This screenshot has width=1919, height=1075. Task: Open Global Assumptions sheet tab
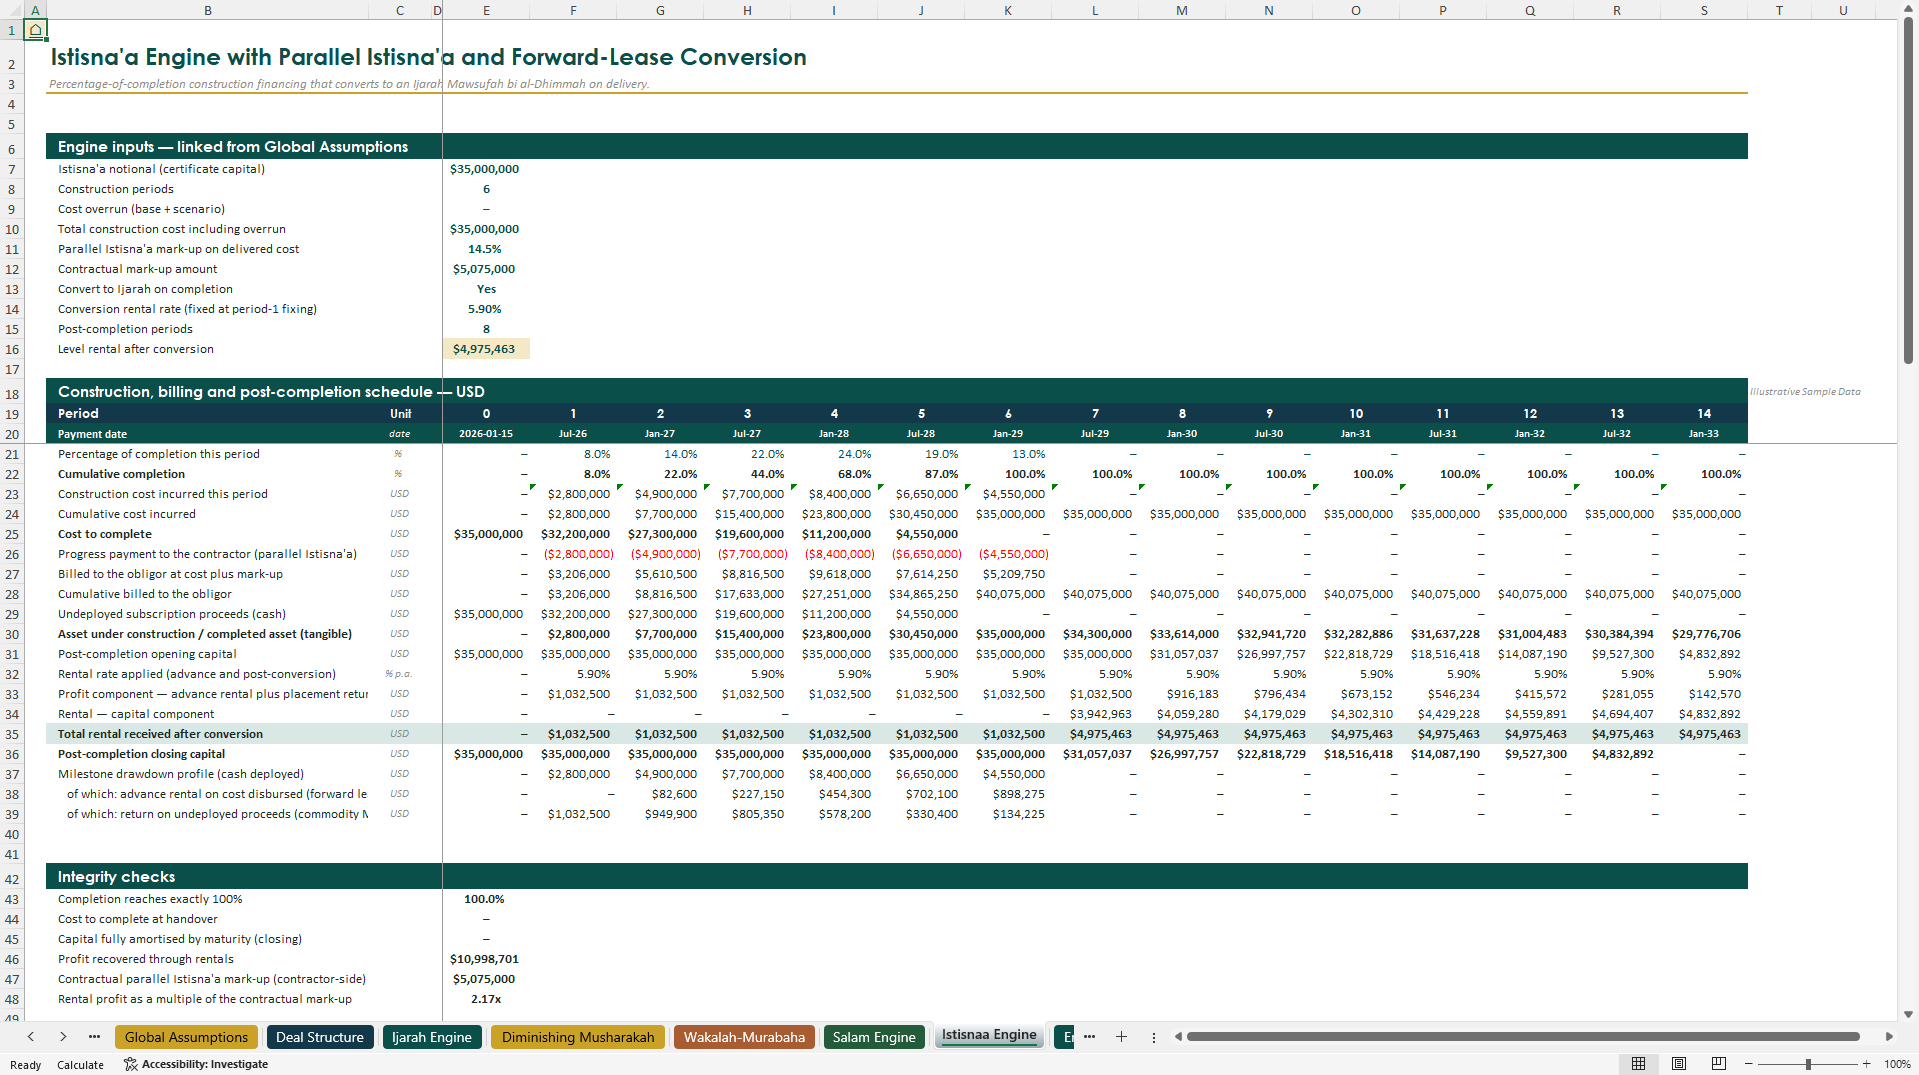coord(186,1037)
